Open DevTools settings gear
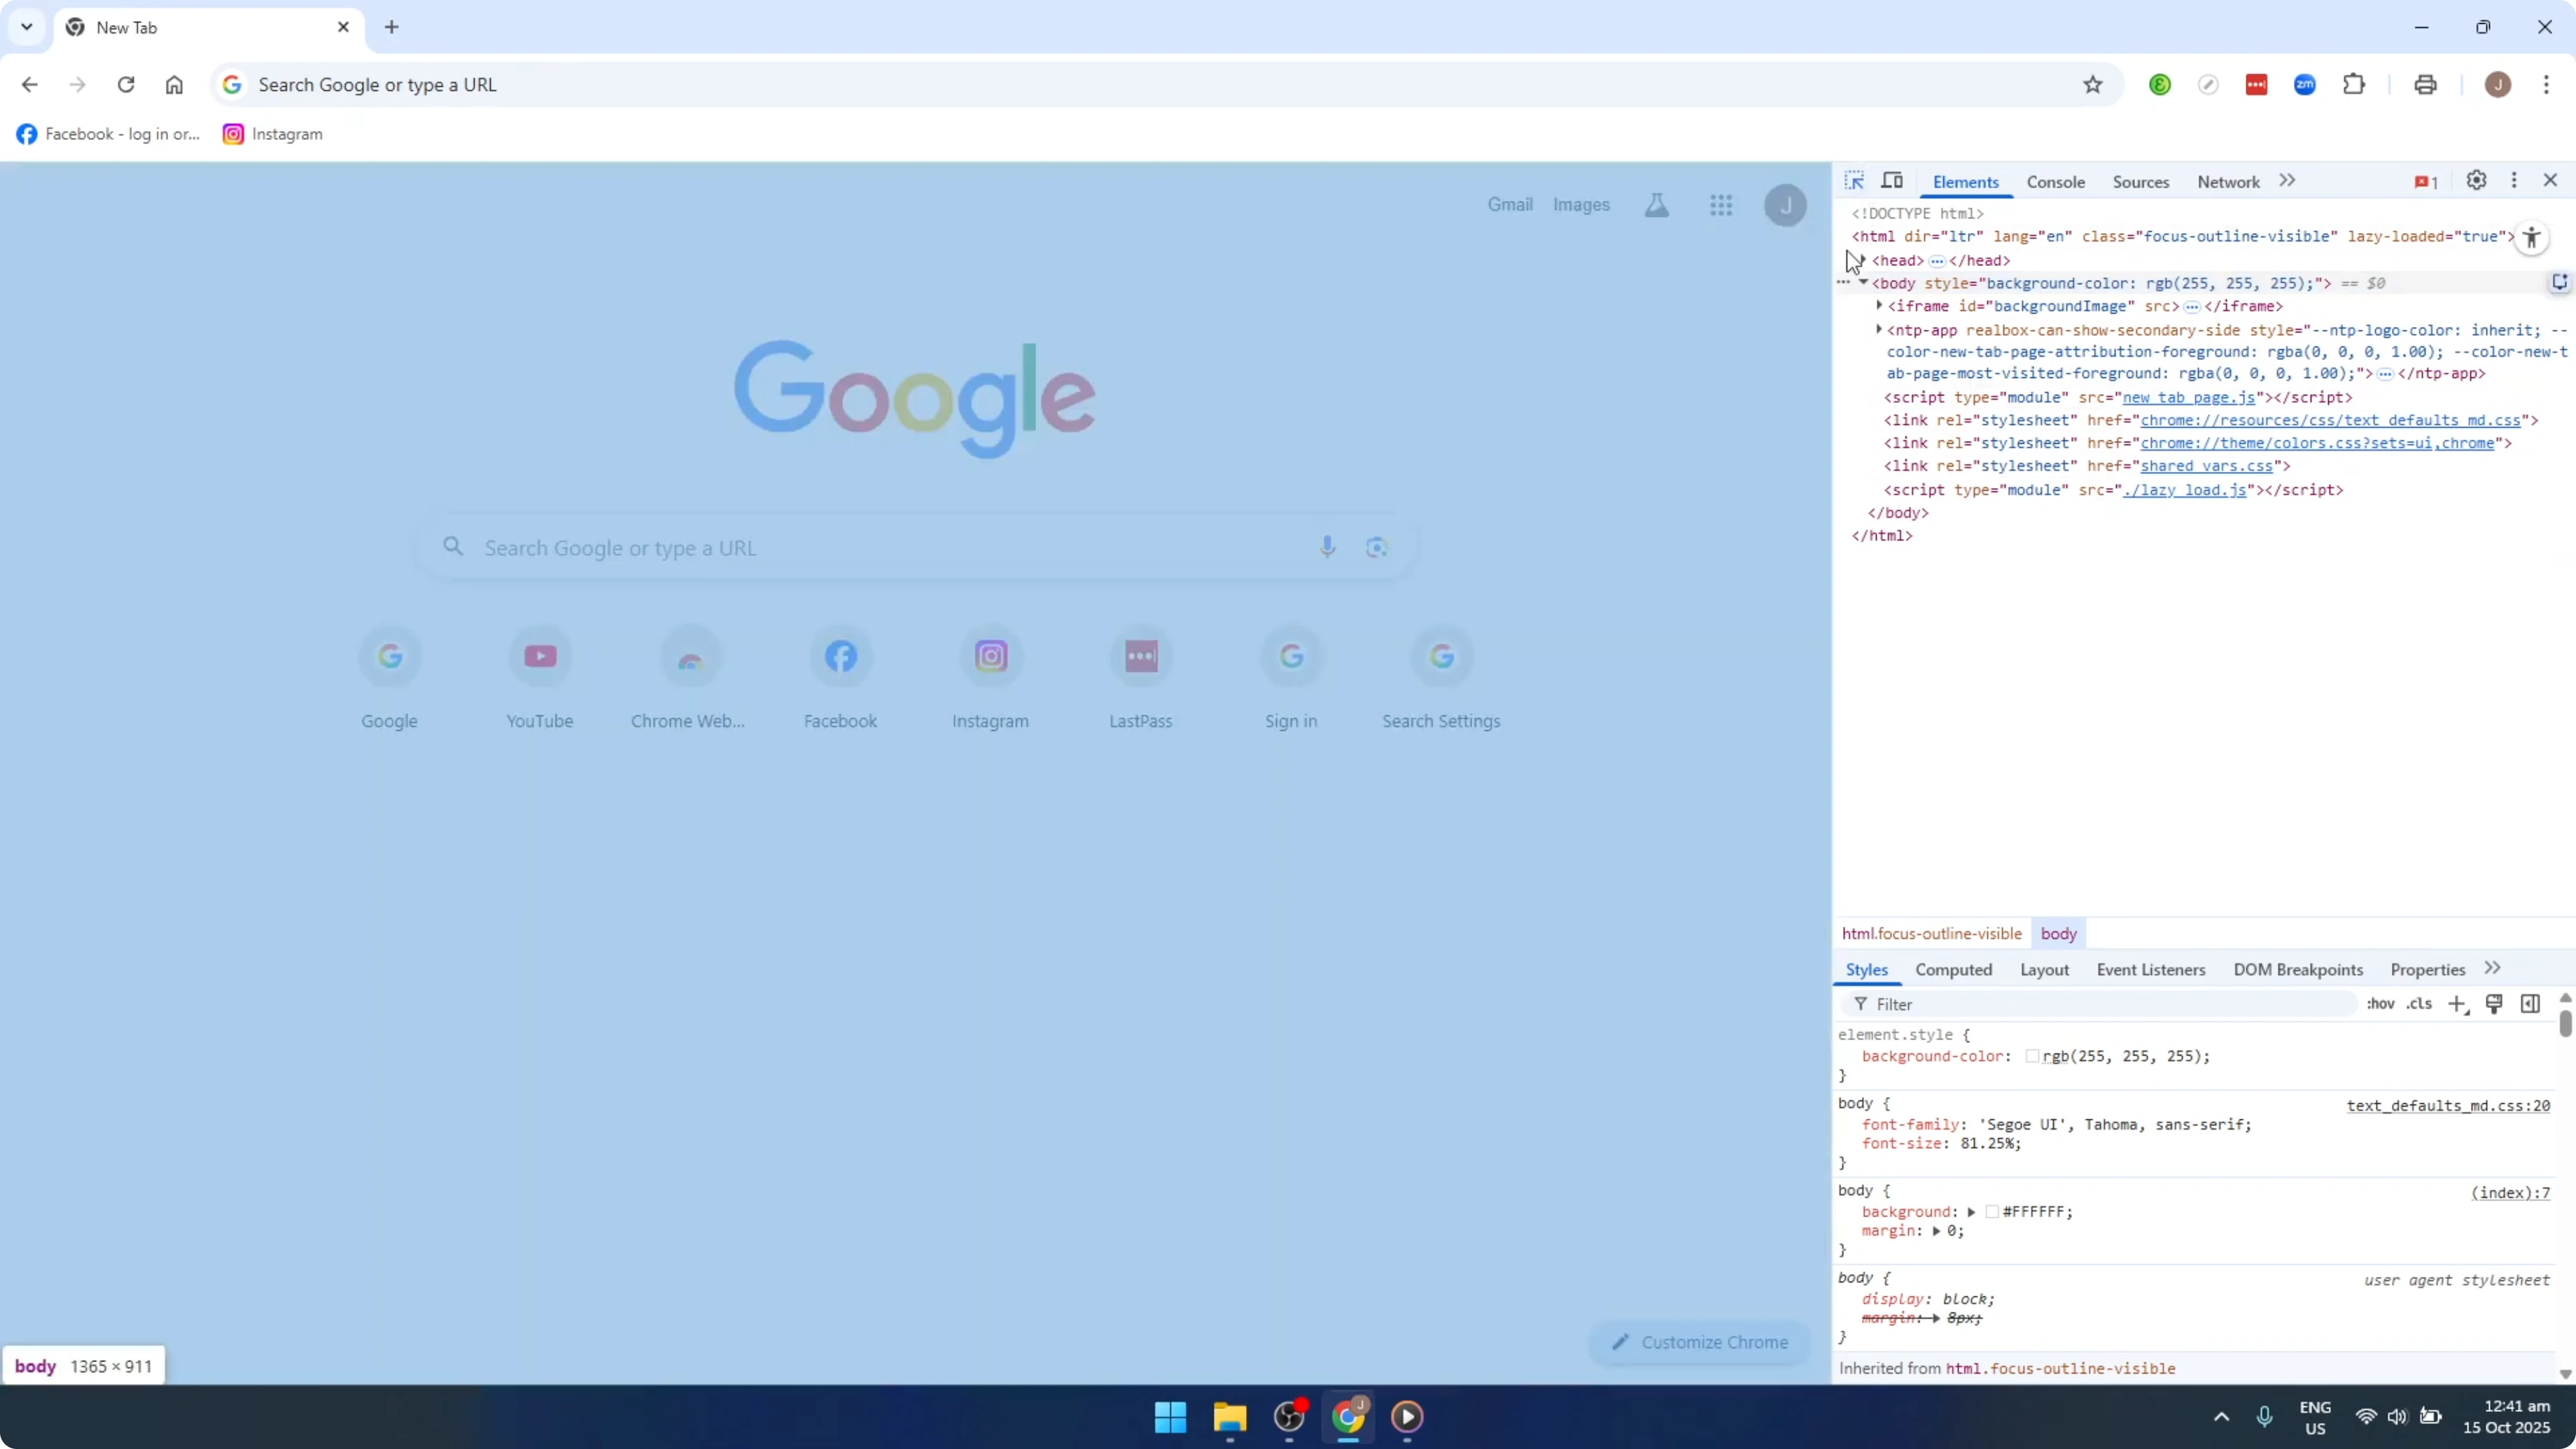Screen dimensions: 2576x1449 2477,180
